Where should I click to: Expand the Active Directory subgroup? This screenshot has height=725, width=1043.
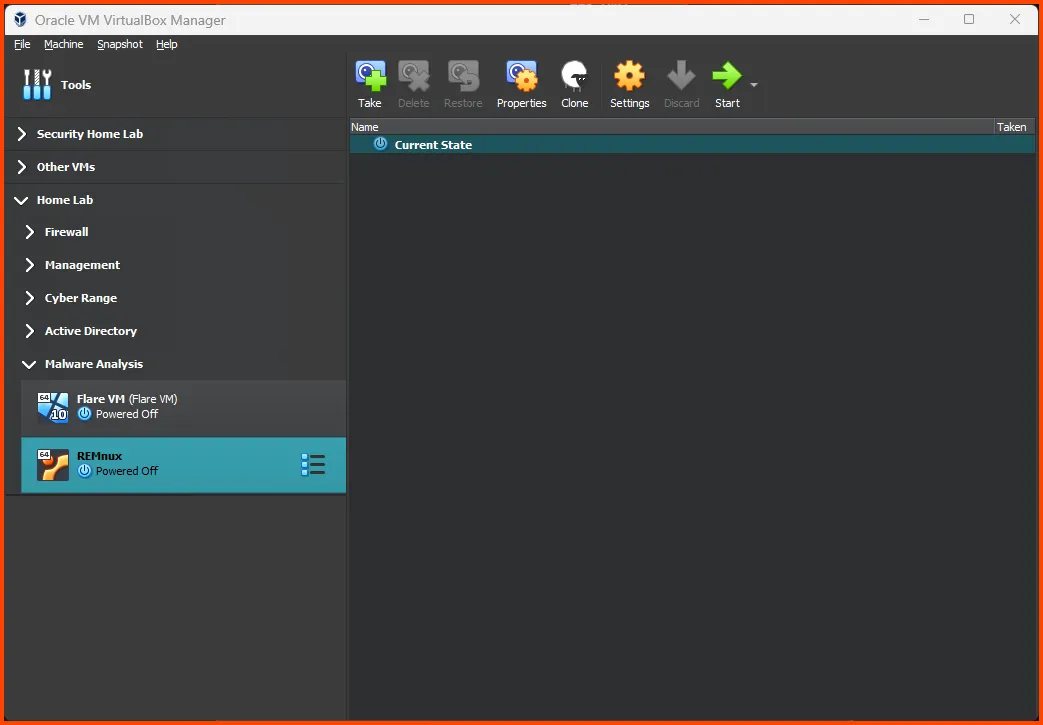pyautogui.click(x=29, y=331)
